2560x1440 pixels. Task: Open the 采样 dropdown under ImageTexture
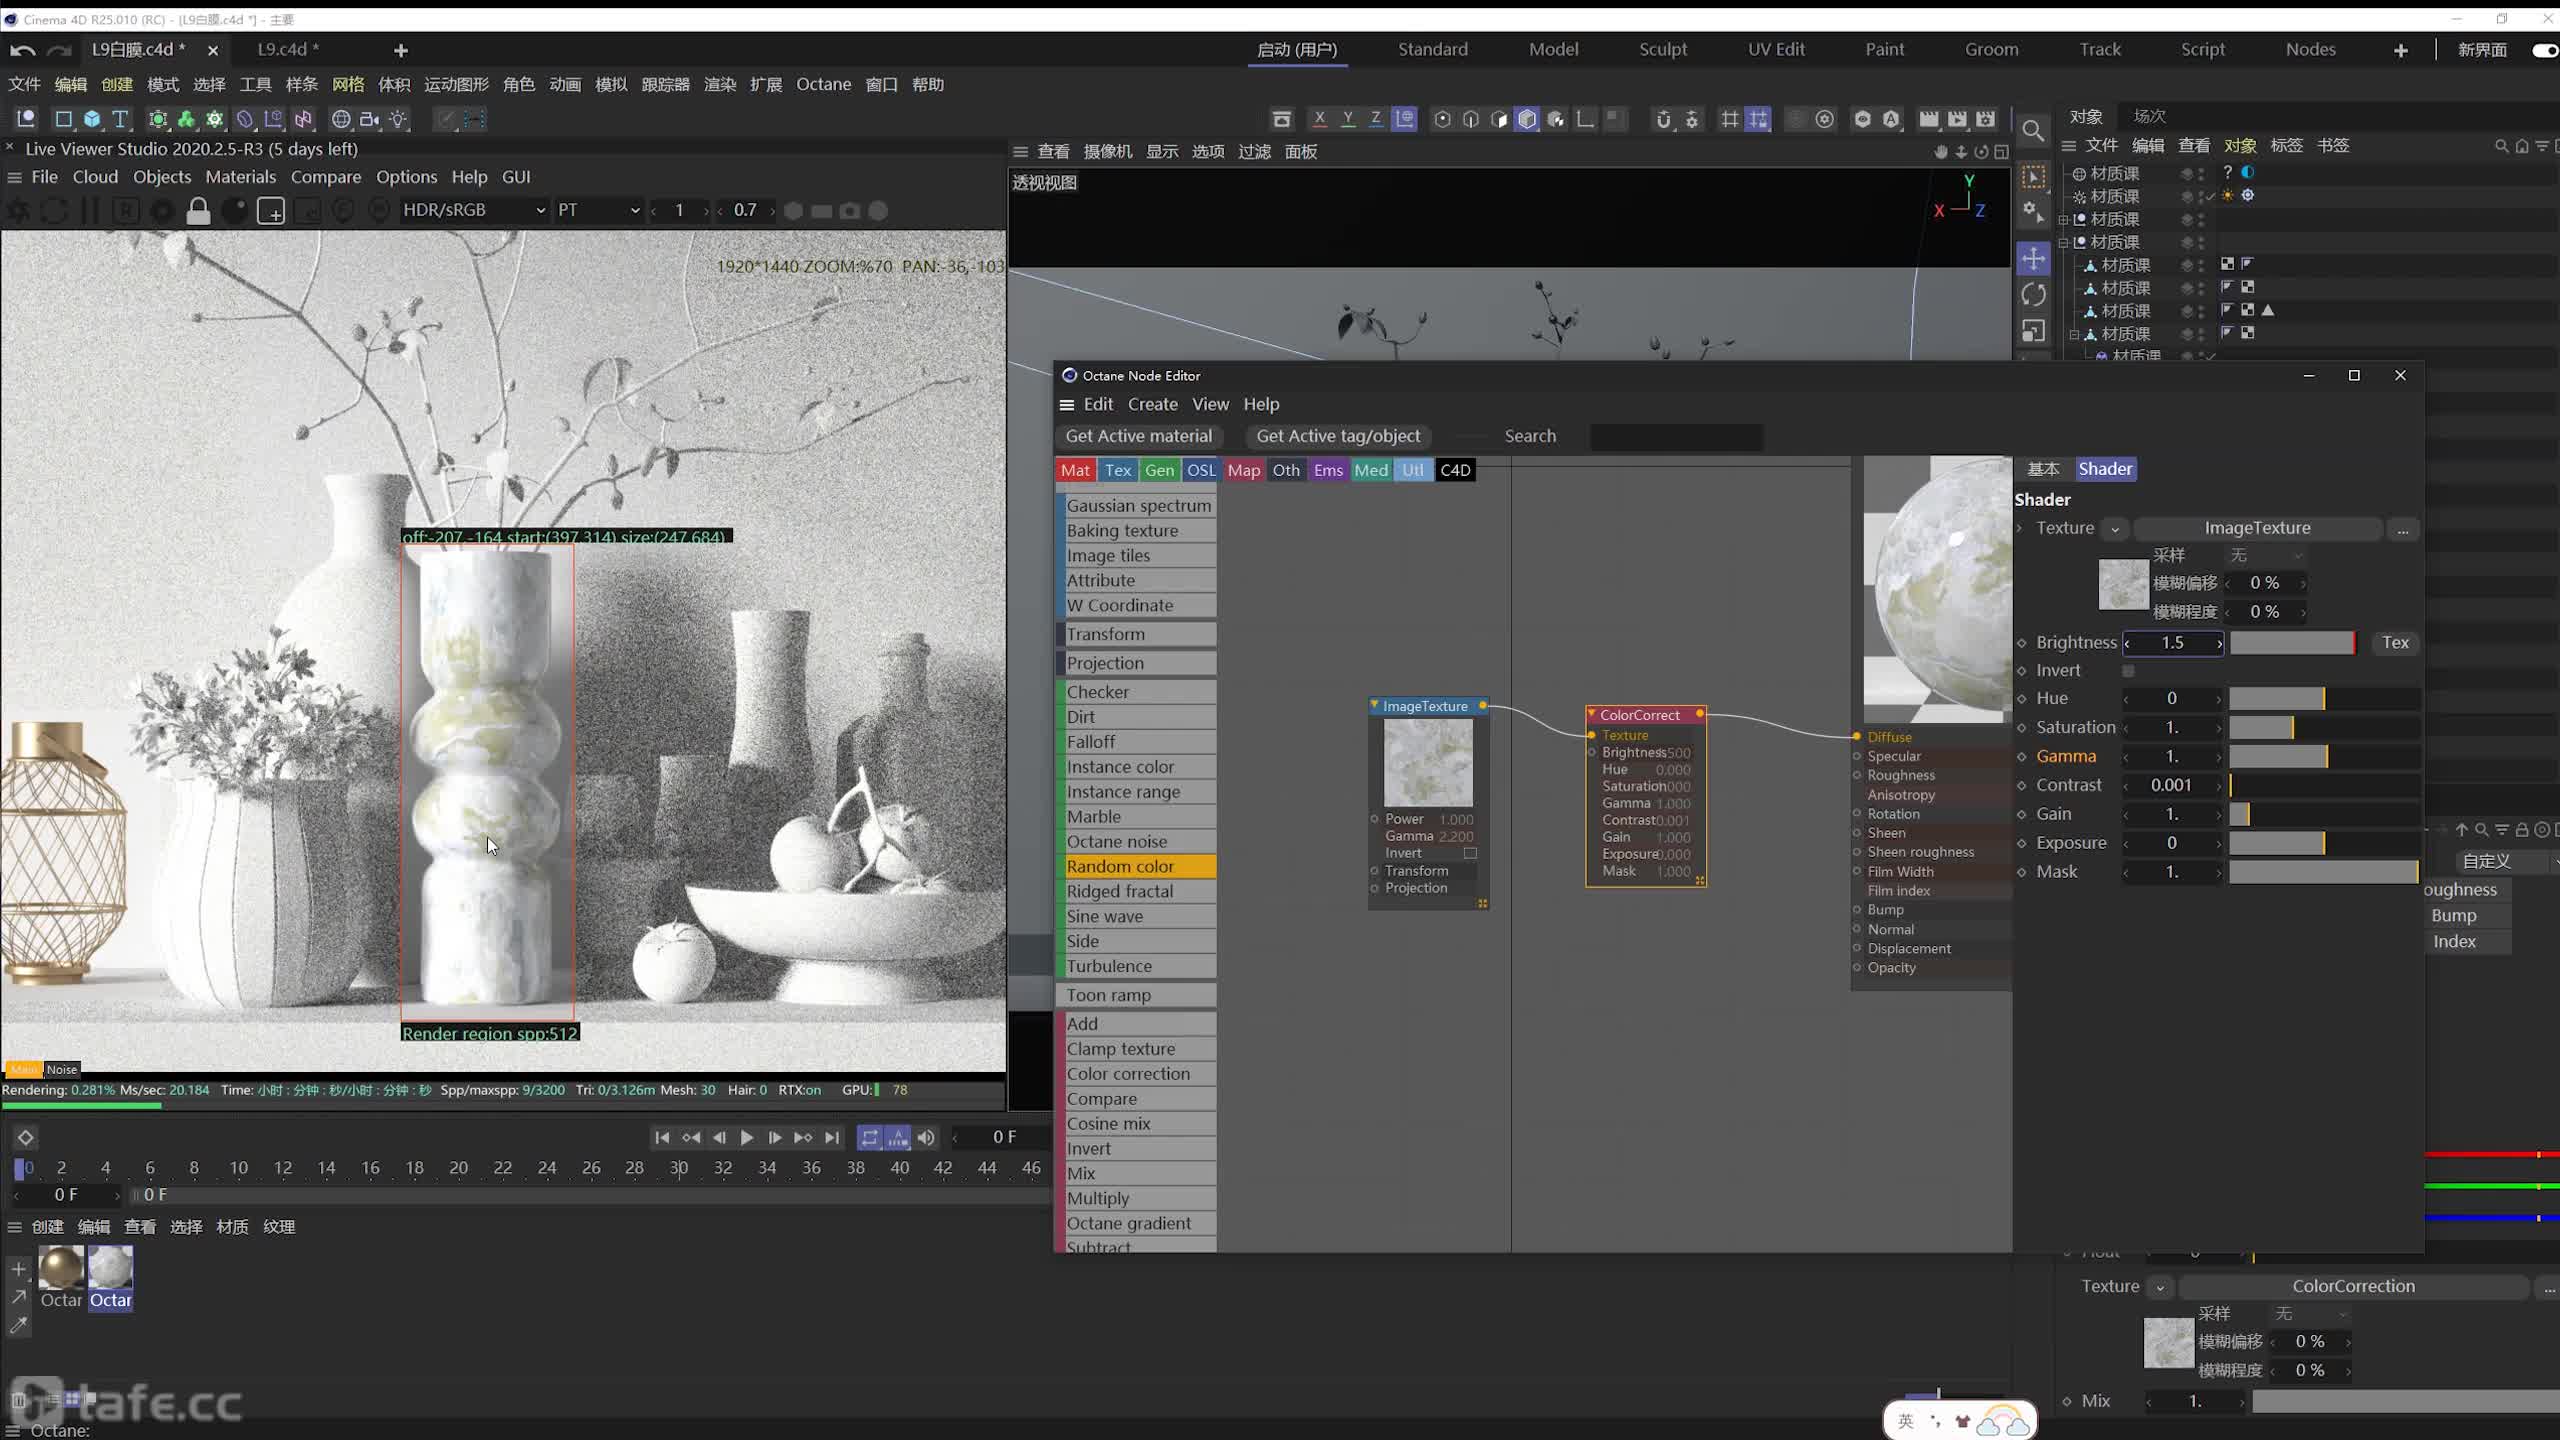(2266, 555)
